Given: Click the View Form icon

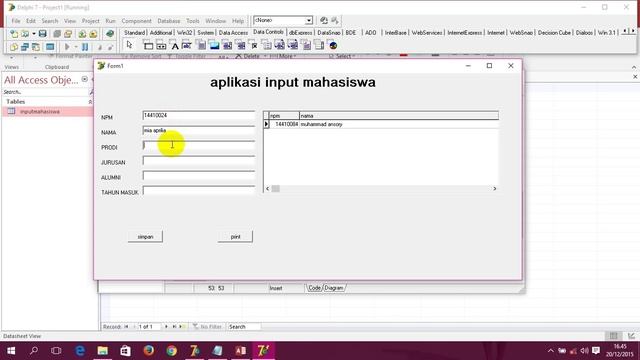Looking at the screenshot, I should [25, 47].
